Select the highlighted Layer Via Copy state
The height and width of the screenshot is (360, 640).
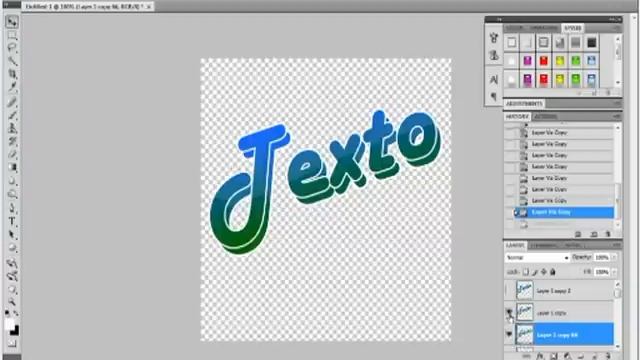click(x=564, y=212)
